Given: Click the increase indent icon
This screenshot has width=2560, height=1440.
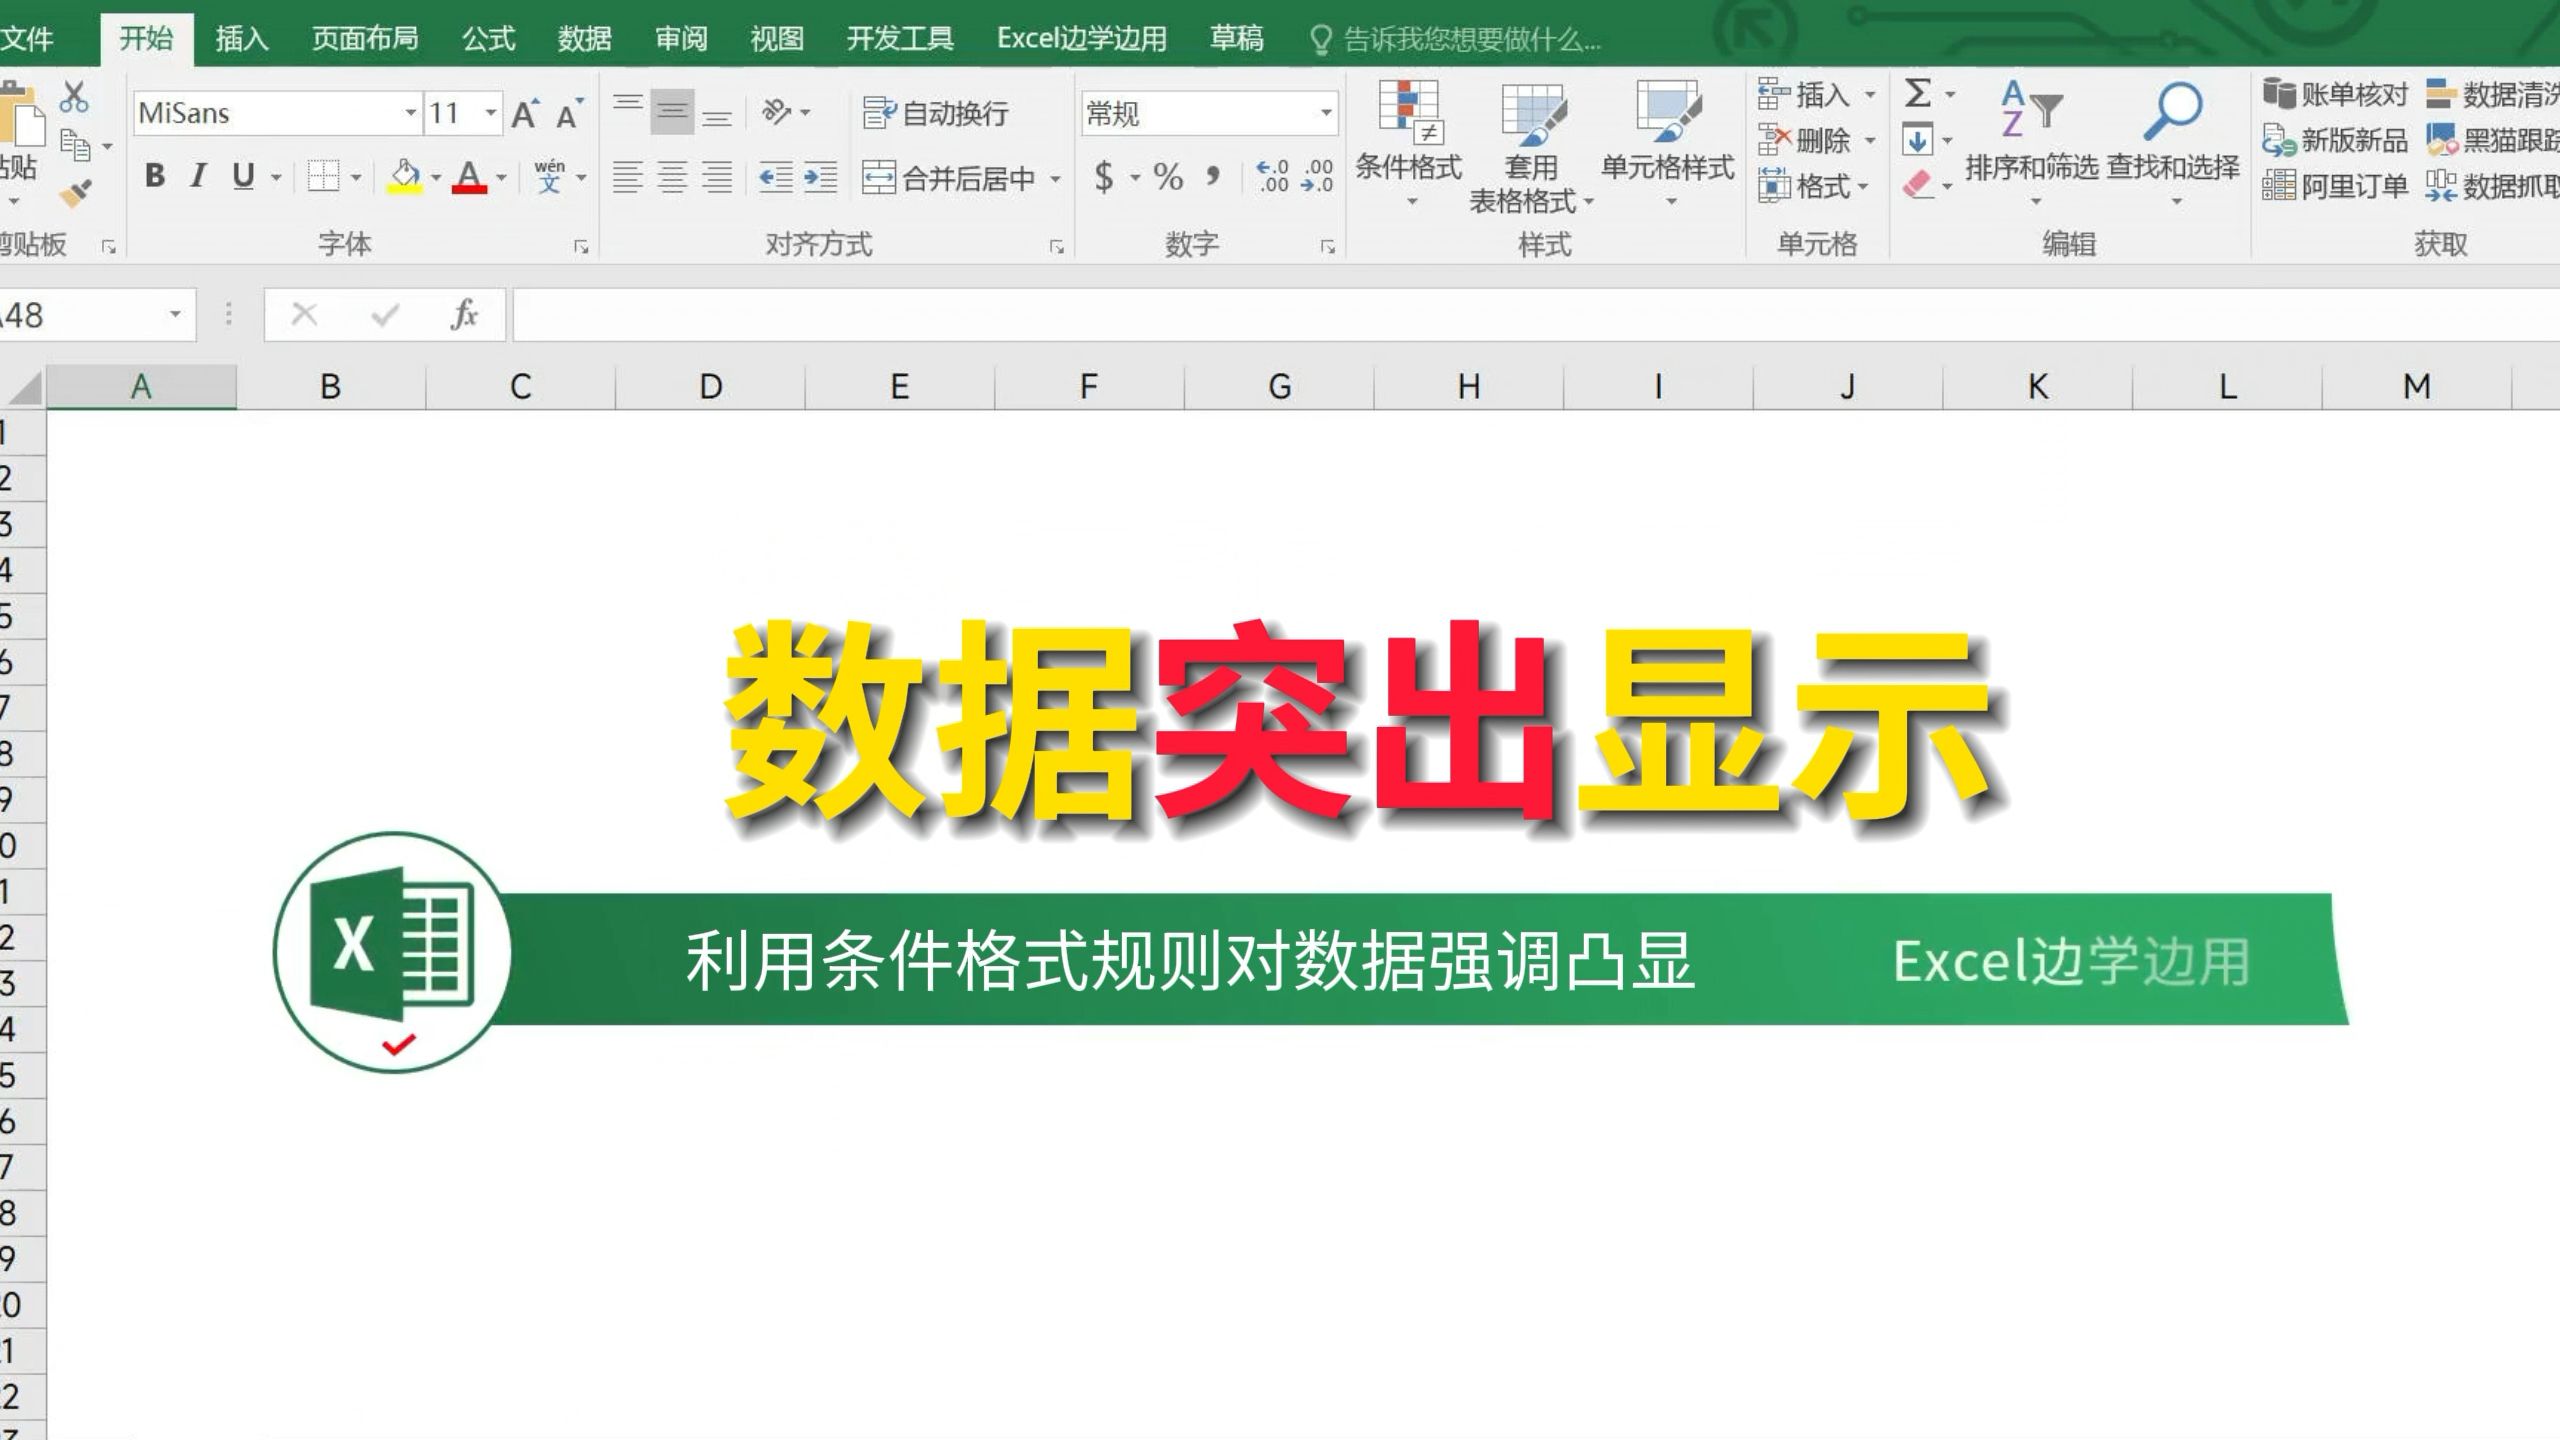Looking at the screenshot, I should pos(820,178).
